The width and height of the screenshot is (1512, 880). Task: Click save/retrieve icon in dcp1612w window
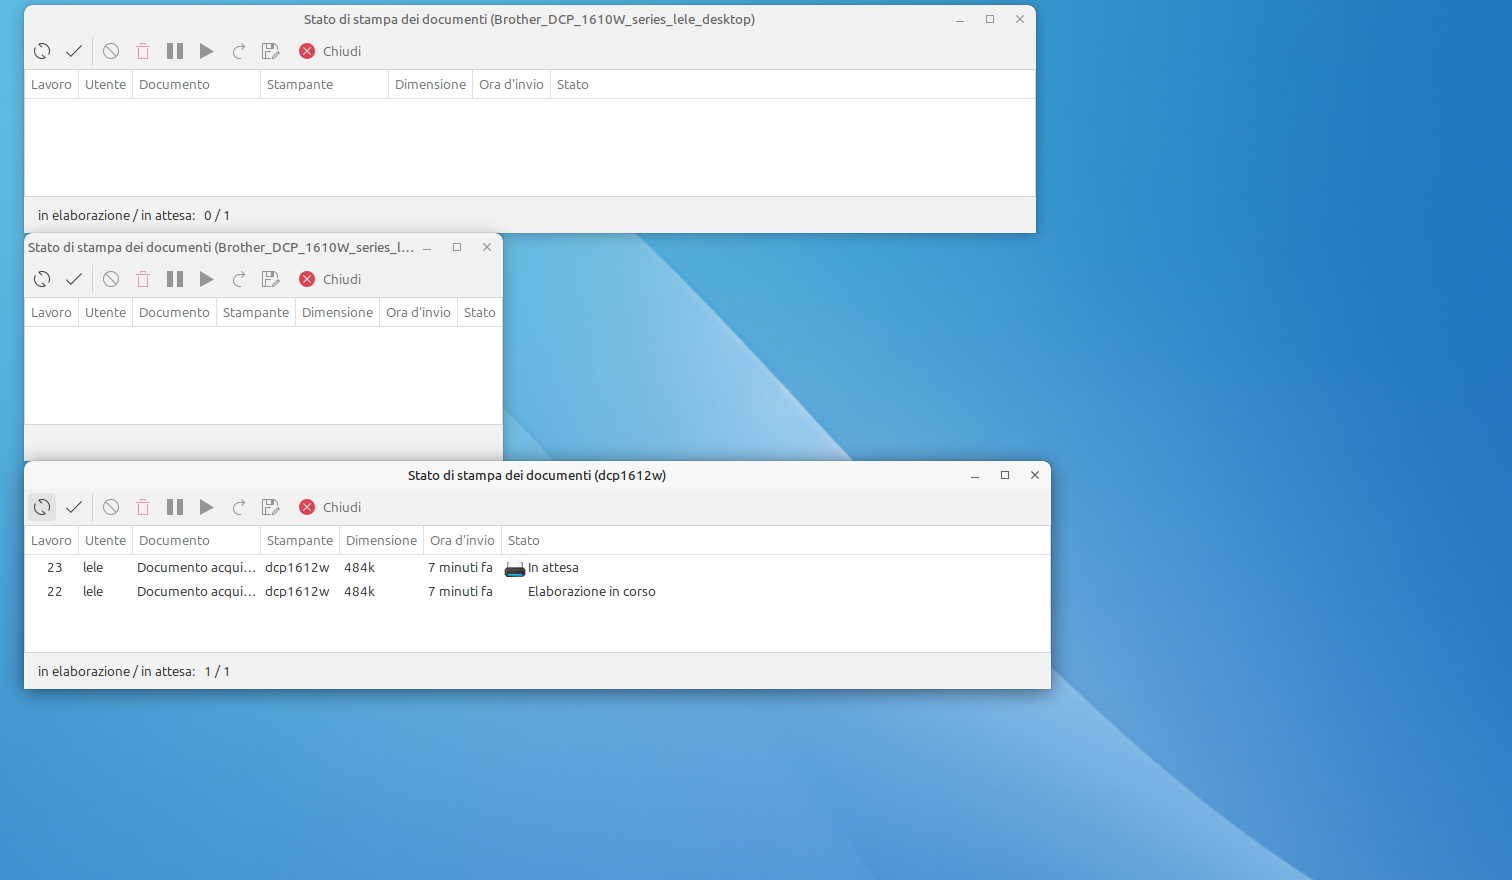pyautogui.click(x=271, y=507)
